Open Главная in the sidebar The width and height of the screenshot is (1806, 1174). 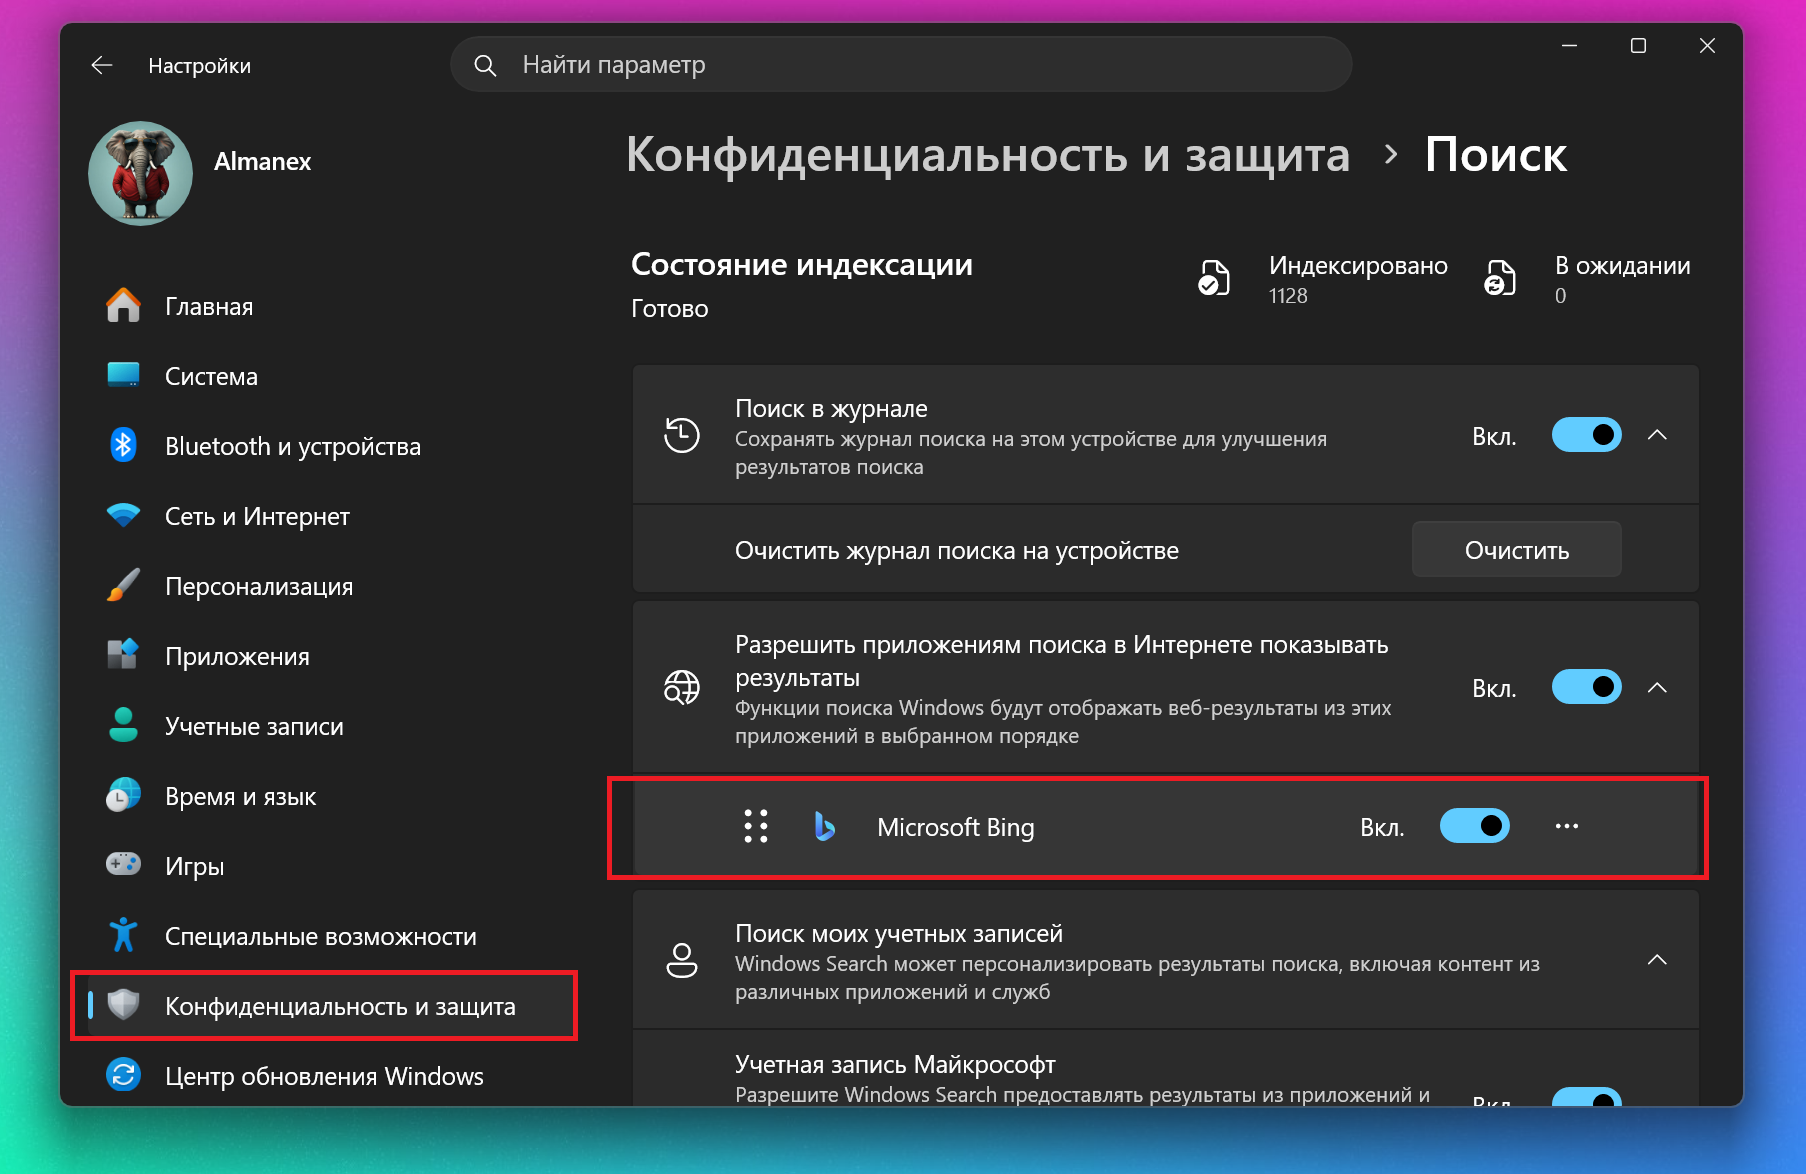pos(324,306)
